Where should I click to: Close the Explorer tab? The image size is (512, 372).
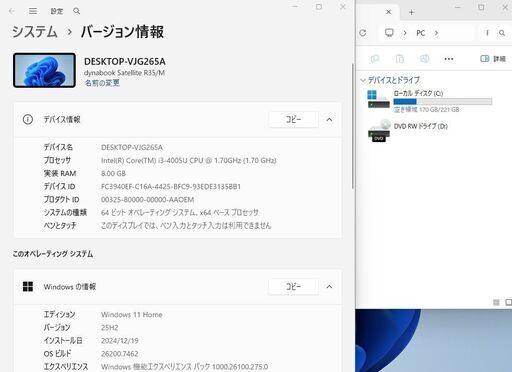click(x=389, y=12)
